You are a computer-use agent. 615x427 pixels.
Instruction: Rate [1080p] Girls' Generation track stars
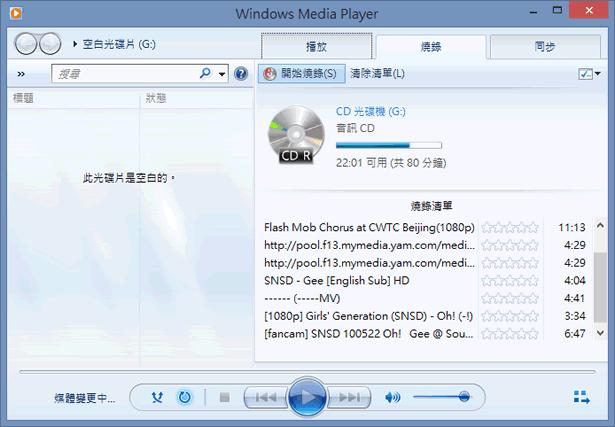tap(510, 316)
